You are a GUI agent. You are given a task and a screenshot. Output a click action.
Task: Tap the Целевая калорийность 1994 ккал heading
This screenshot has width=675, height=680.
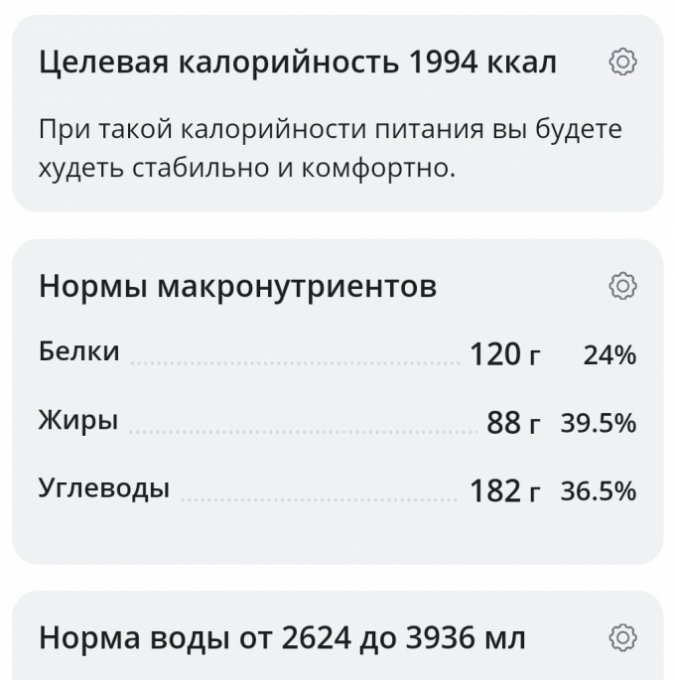297,63
